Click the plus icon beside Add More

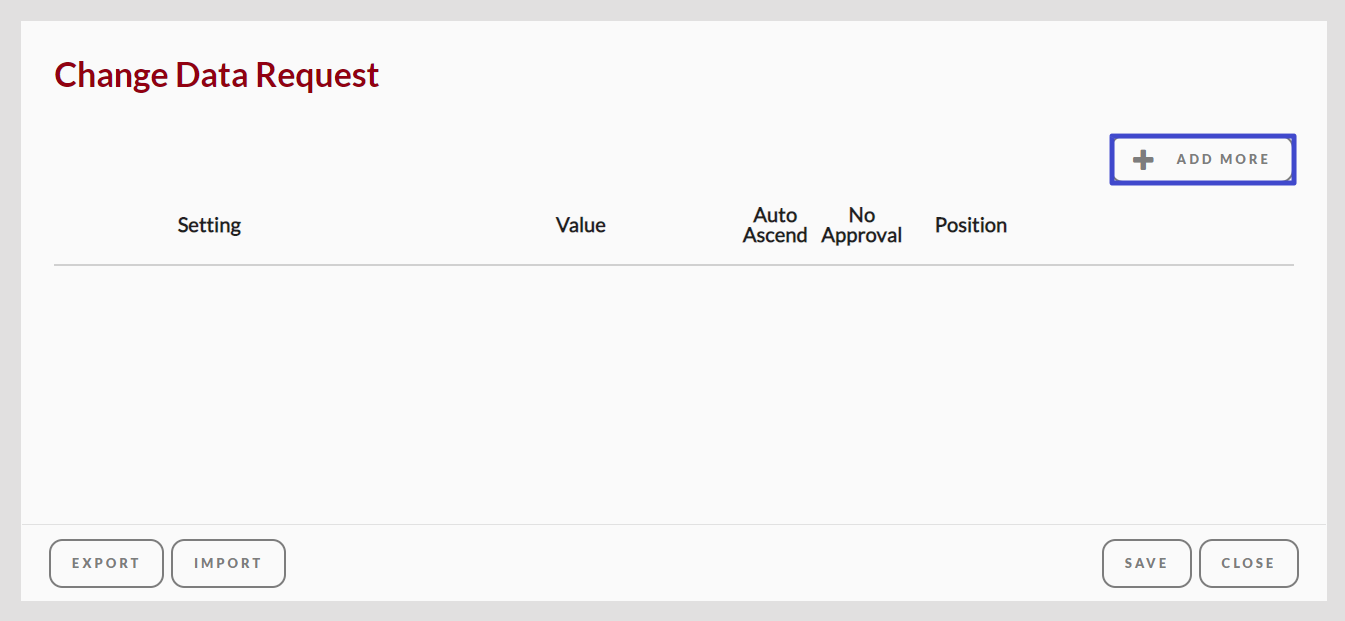[x=1143, y=160]
